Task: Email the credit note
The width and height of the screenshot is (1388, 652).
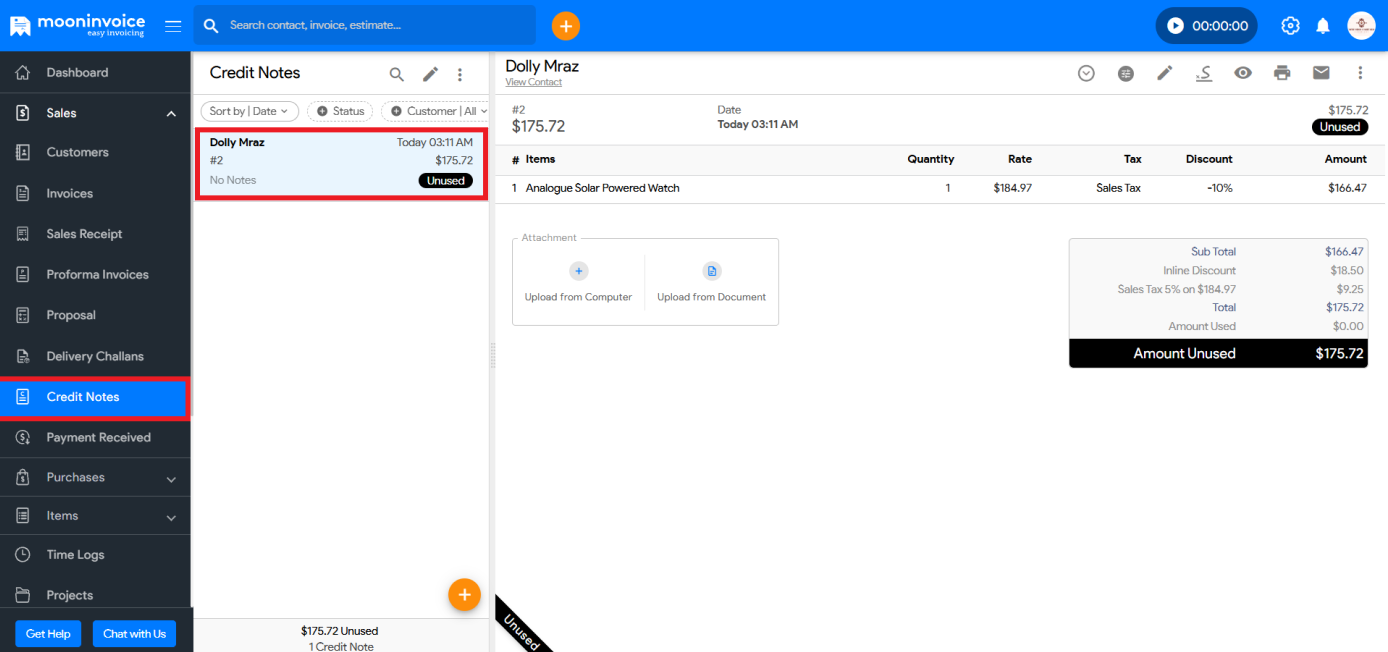Action: pos(1321,73)
